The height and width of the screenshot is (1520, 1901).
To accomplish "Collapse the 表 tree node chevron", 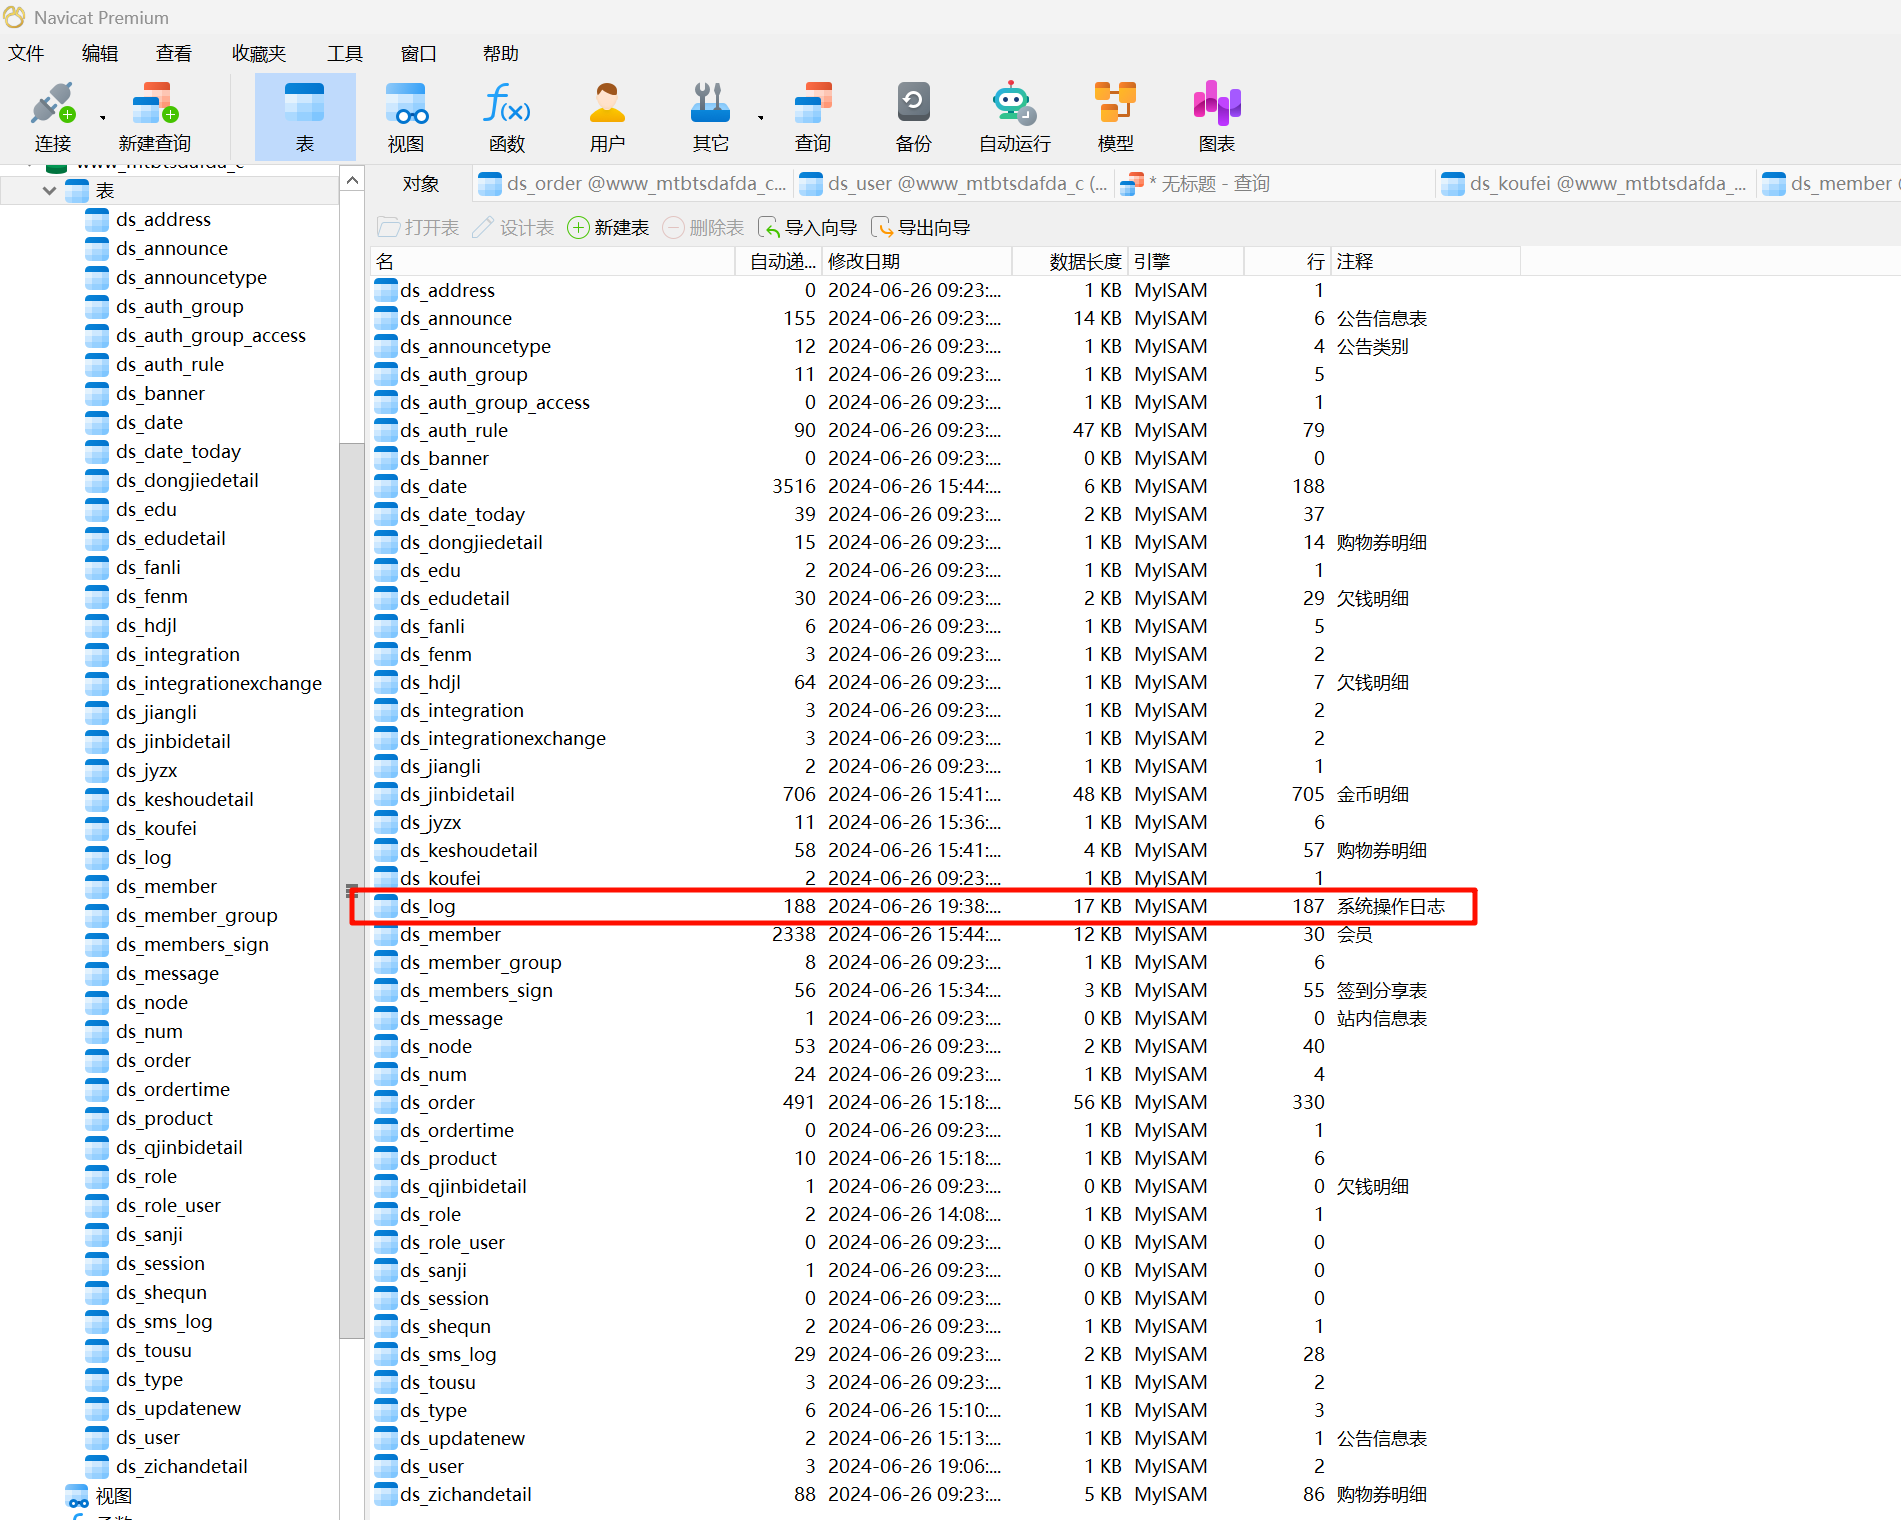I will (x=49, y=190).
